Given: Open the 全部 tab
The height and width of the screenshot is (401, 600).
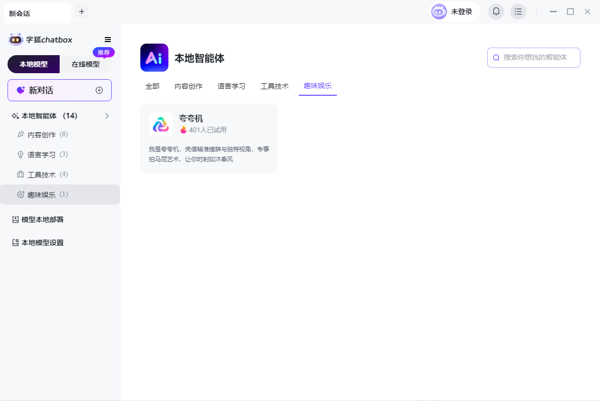Looking at the screenshot, I should 152,87.
